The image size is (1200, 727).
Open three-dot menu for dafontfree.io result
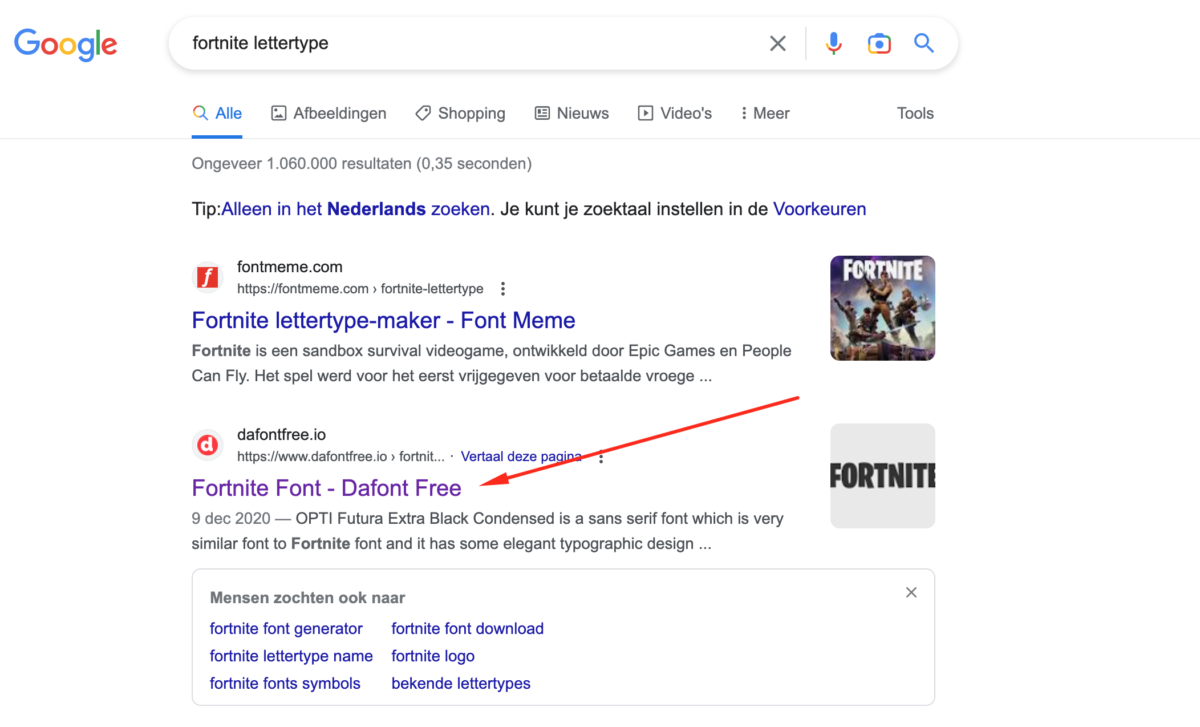tap(601, 457)
